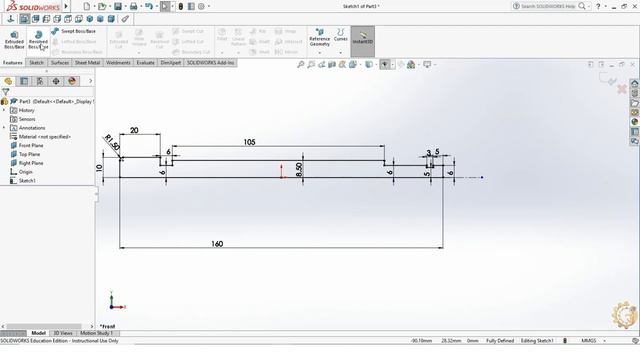
Task: Click the New document icon
Action: pos(87,6)
